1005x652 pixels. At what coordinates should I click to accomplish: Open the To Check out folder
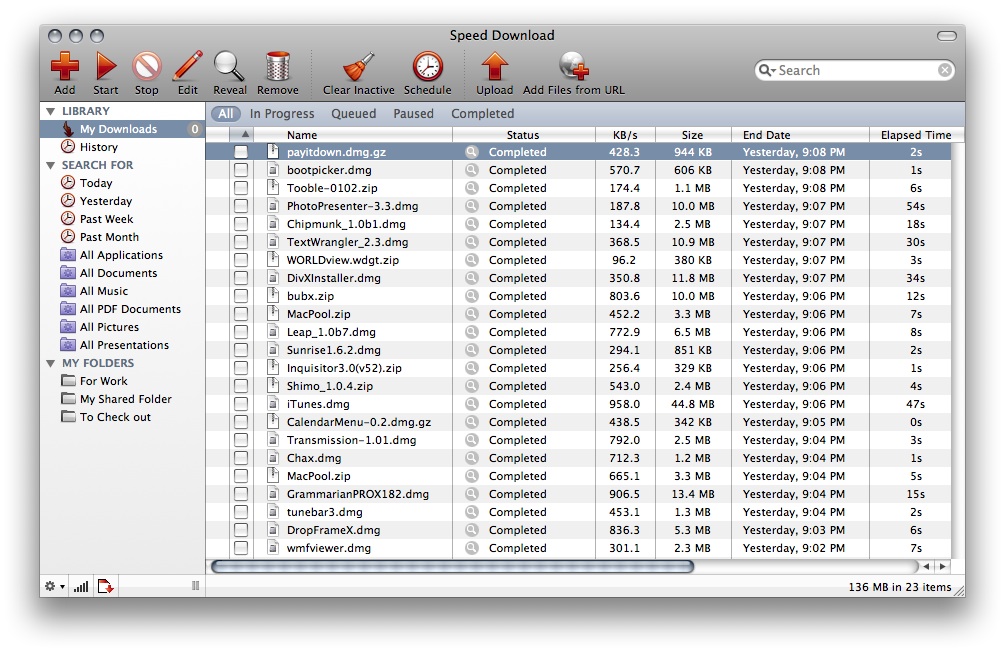click(115, 417)
